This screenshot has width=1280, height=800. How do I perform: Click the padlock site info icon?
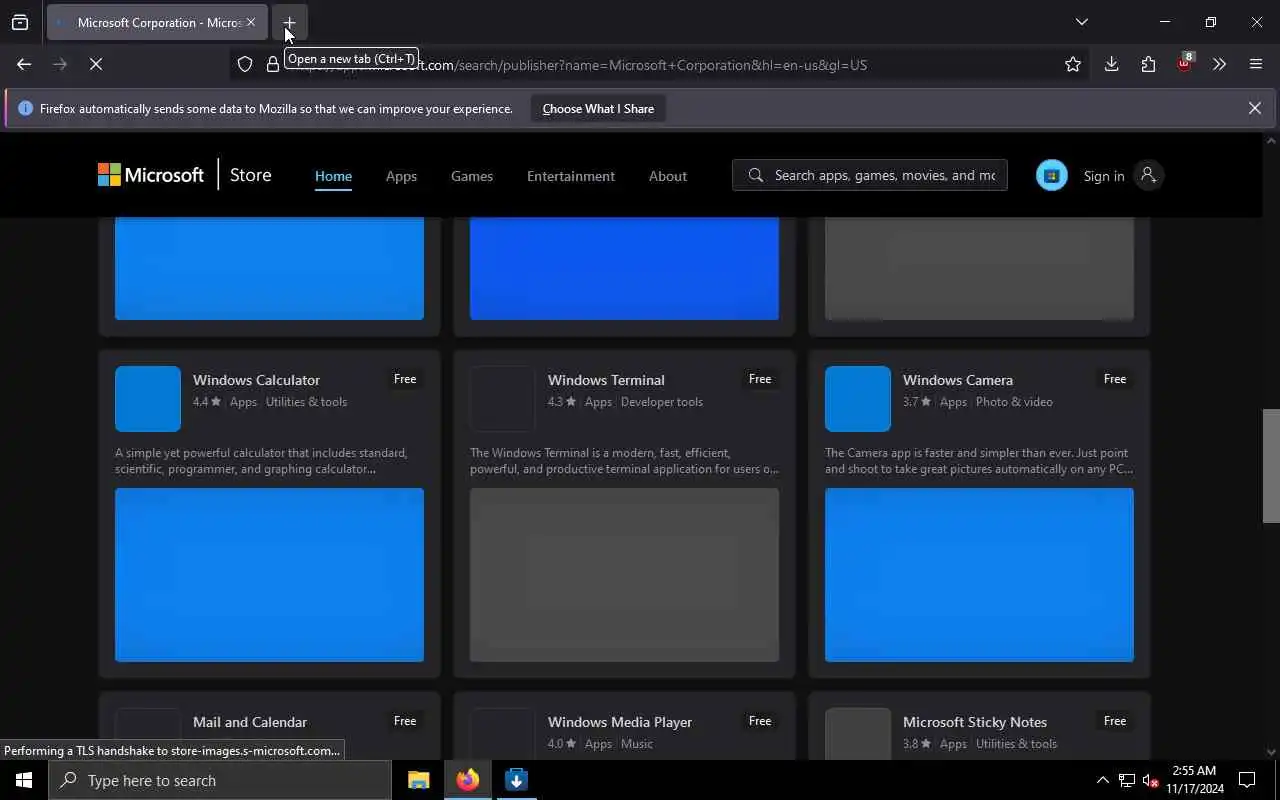tap(272, 65)
